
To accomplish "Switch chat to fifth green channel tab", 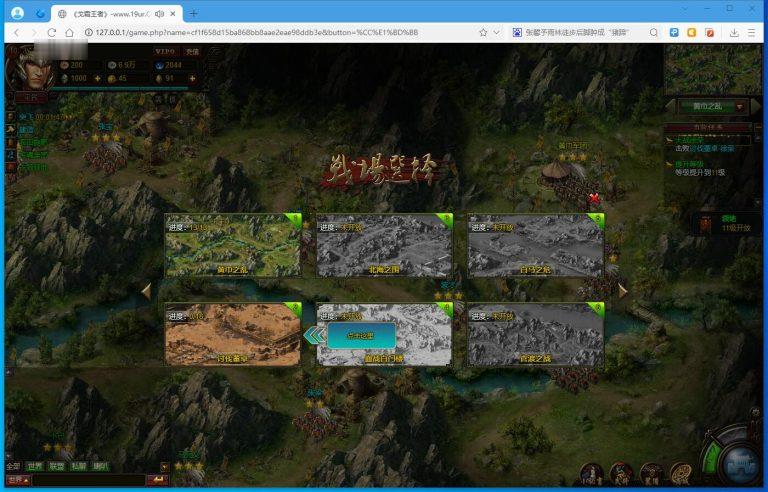I will (100, 466).
